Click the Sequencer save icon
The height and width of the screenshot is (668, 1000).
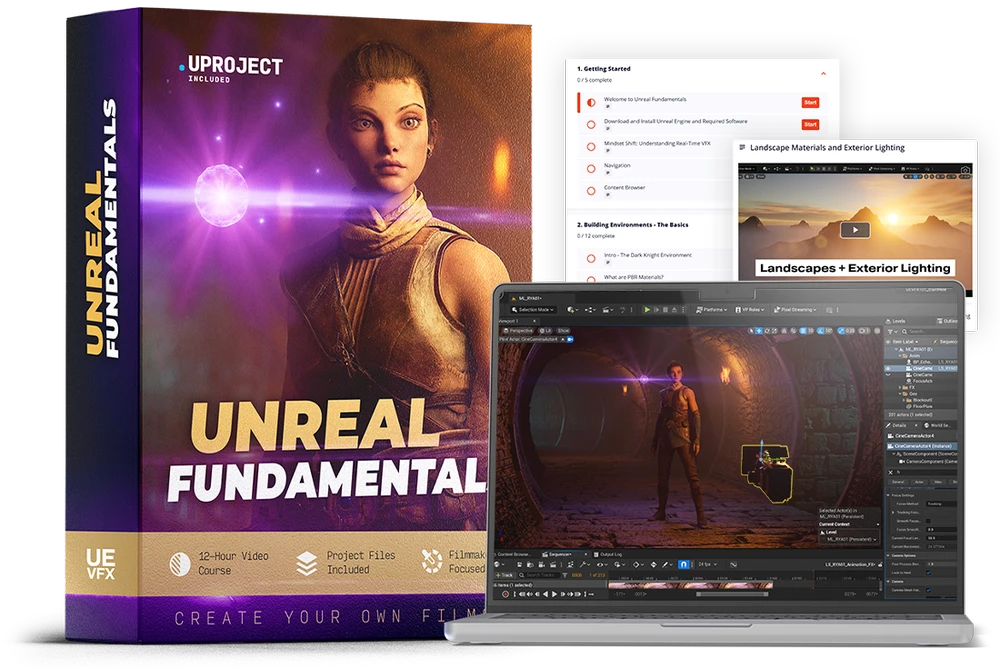click(520, 565)
